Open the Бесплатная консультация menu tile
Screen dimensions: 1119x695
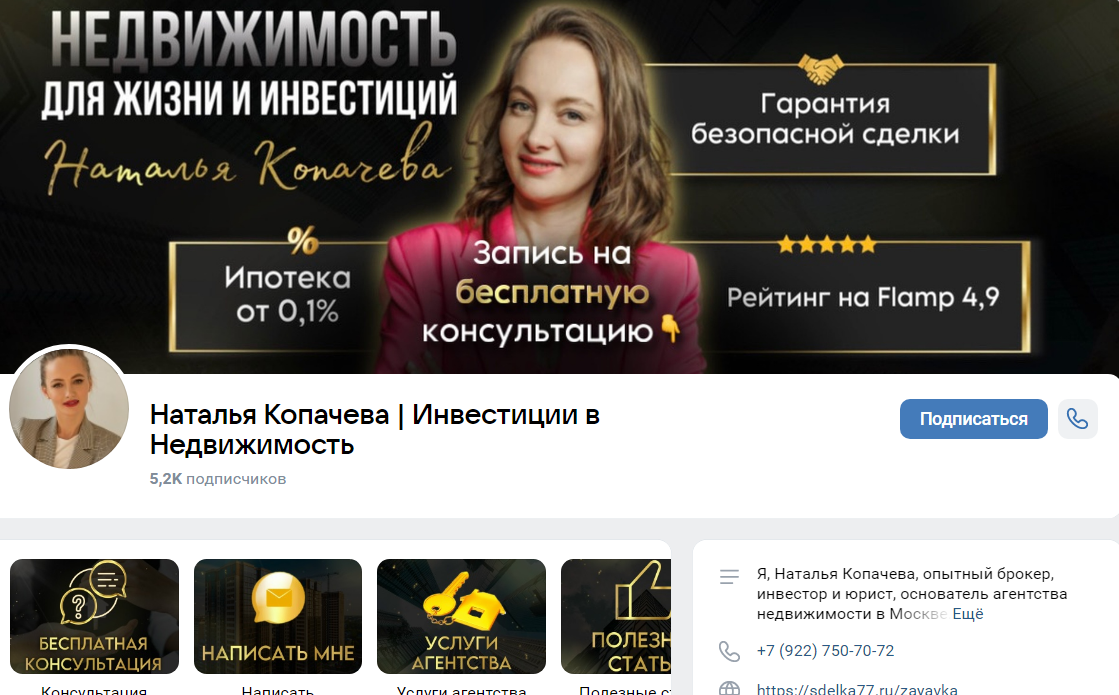pyautogui.click(x=94, y=617)
